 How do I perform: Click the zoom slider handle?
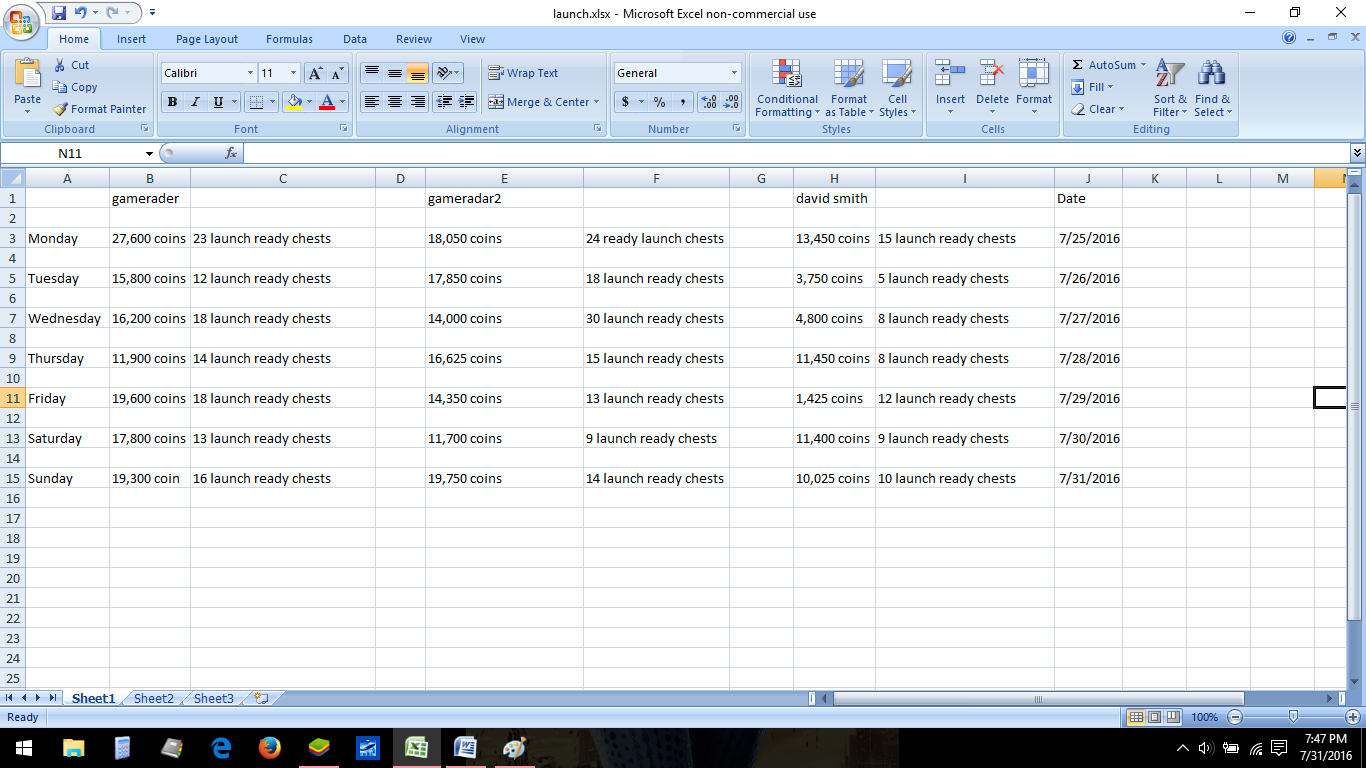[x=1294, y=717]
